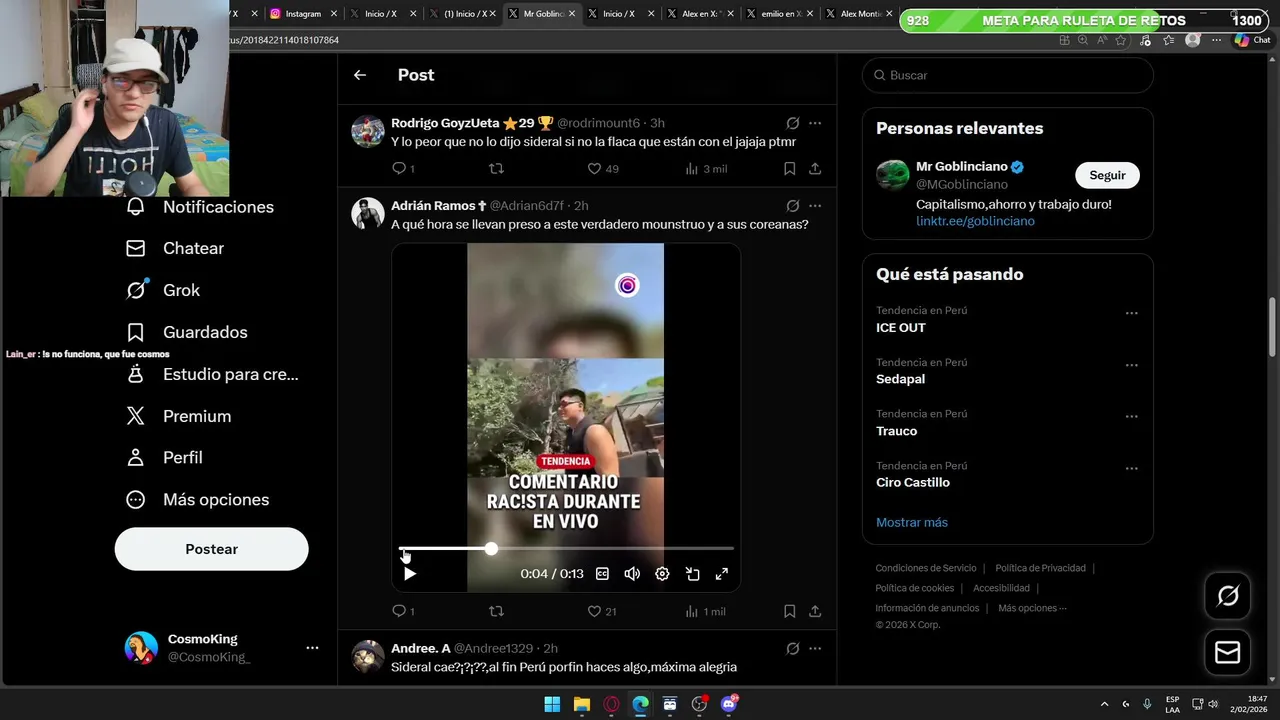Screen dimensions: 1280x720
Task: Open Condiciones de Servicio footer link
Action: (926, 568)
